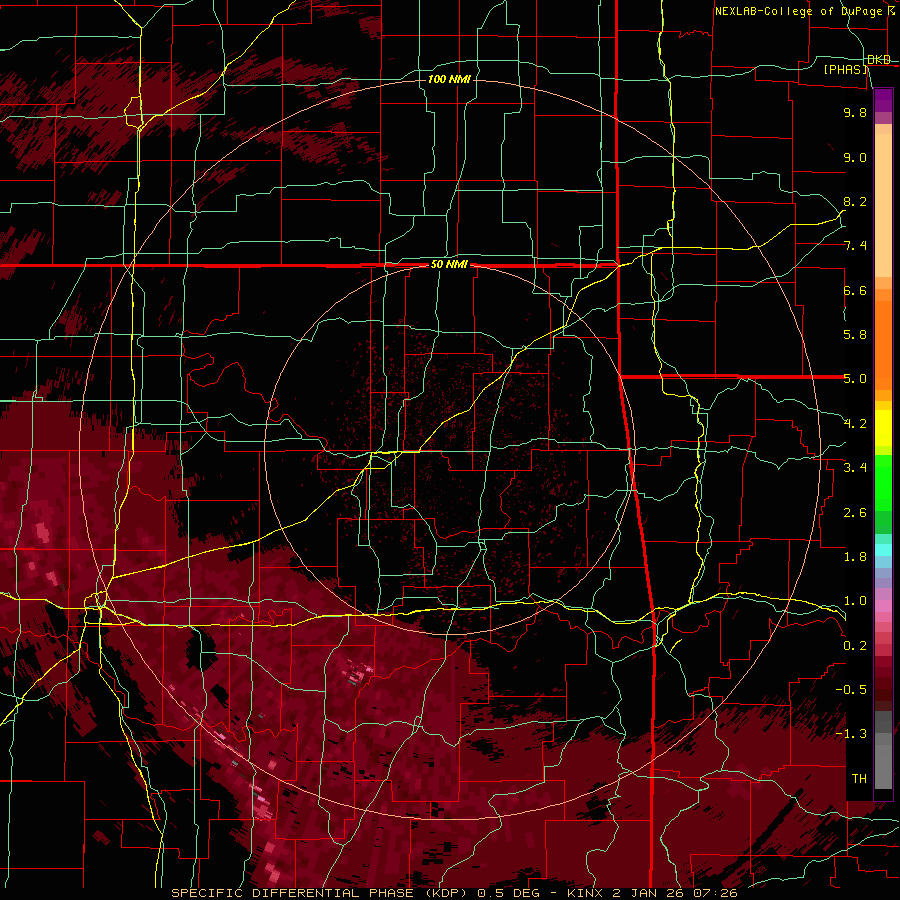
Task: Click the 5.8 value on the color scale
Action: 855,334
